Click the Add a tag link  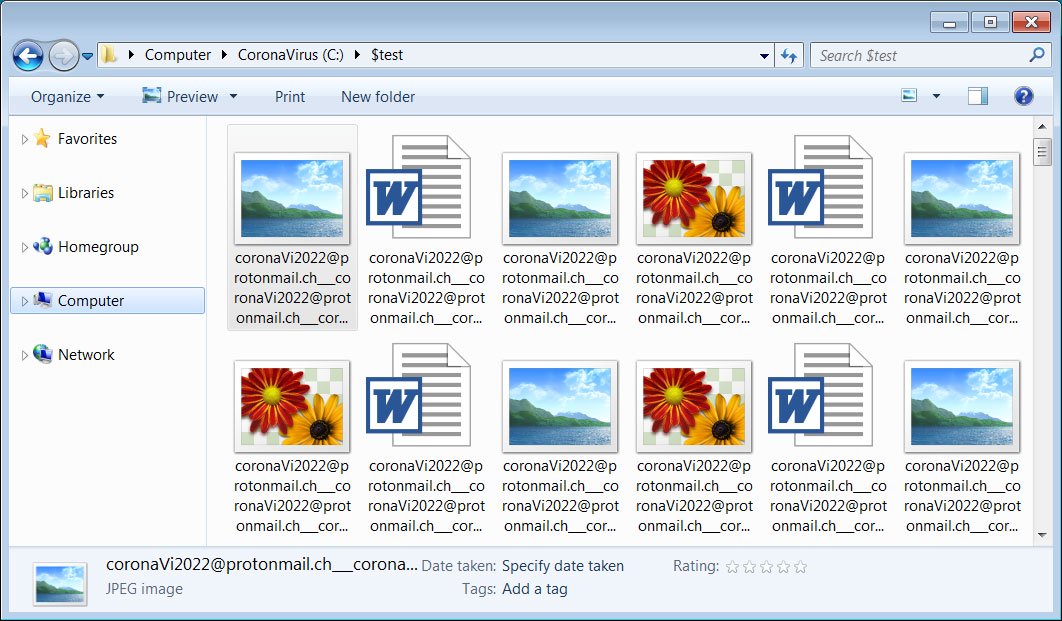pos(534,589)
